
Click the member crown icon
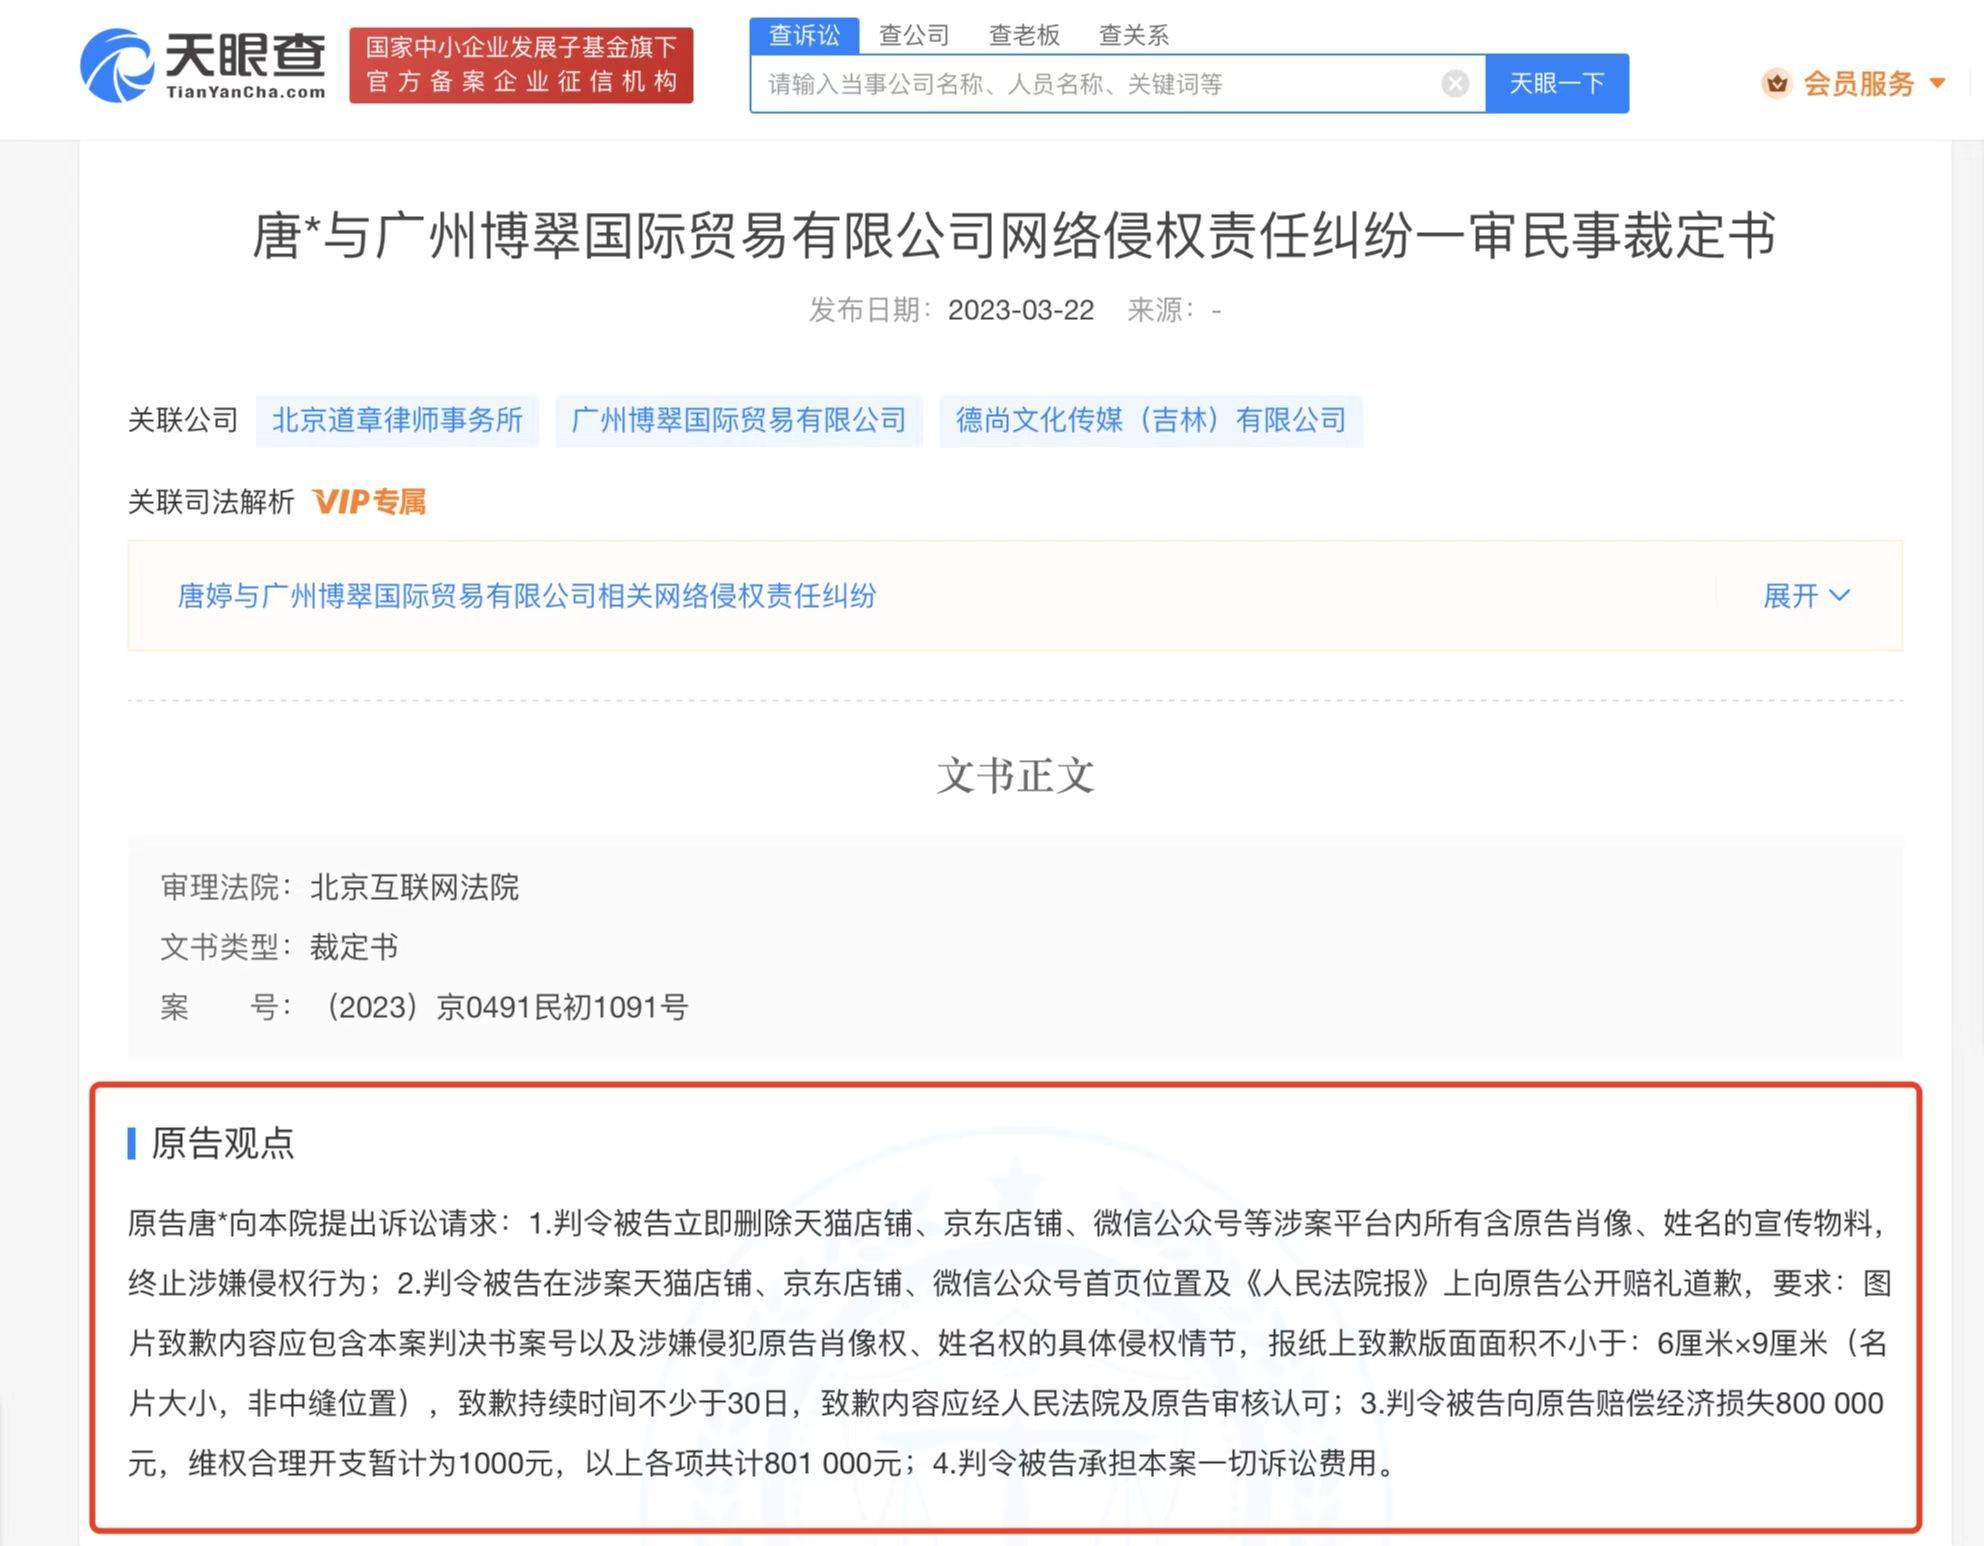click(x=1776, y=83)
